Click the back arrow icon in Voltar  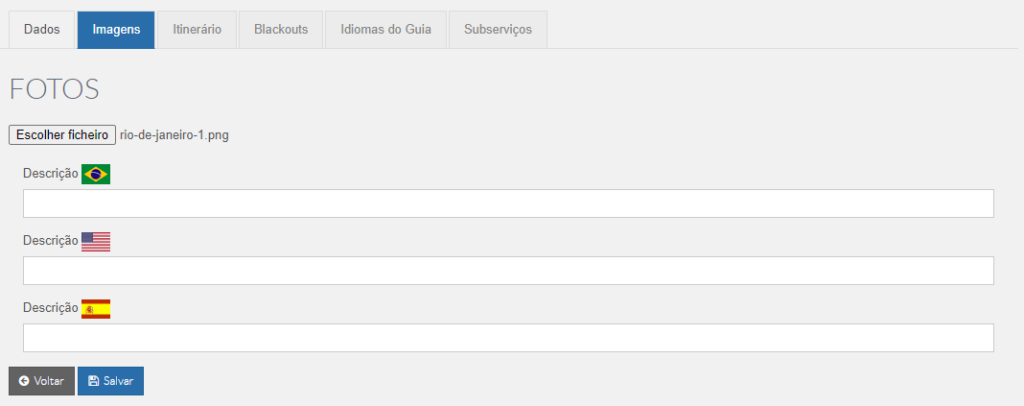(x=24, y=381)
